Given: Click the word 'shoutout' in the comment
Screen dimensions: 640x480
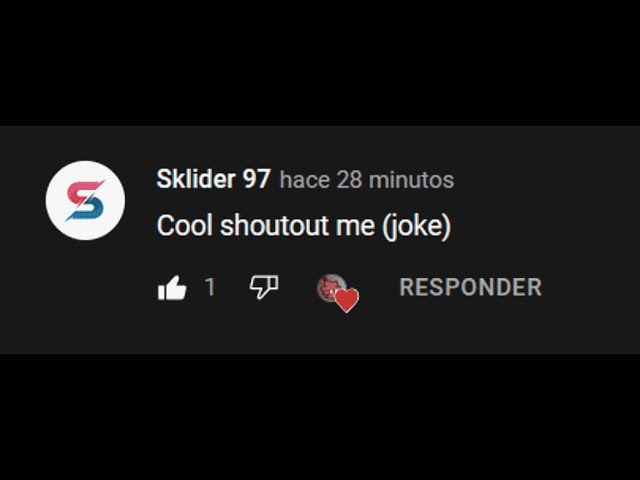Looking at the screenshot, I should [x=274, y=225].
